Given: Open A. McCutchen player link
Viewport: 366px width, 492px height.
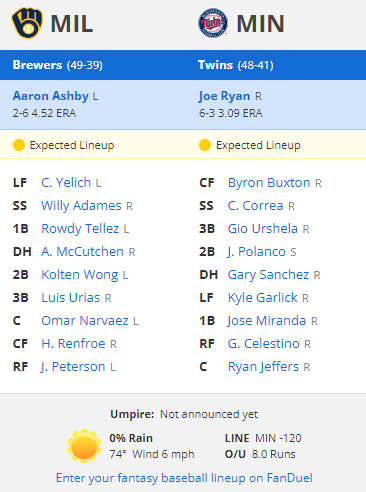Looking at the screenshot, I should 82,252.
